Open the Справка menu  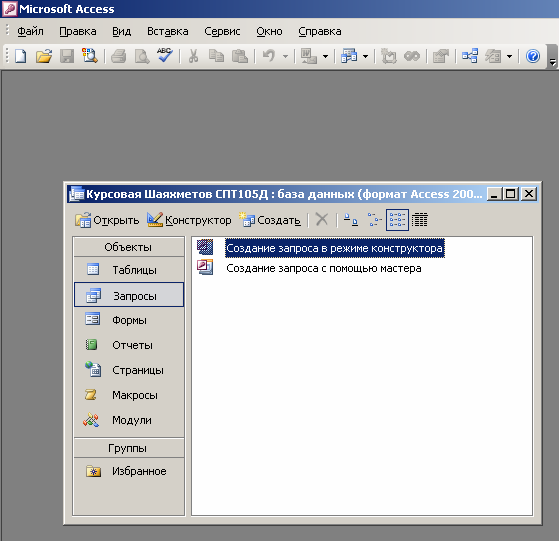[x=320, y=31]
